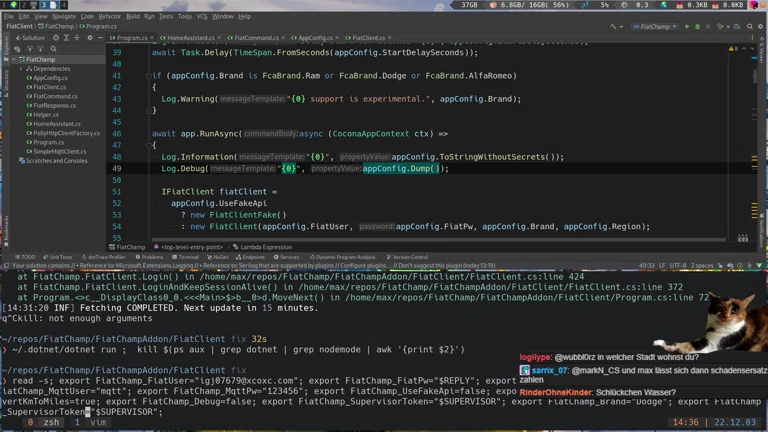Select Helper.cs in the tree
Image resolution: width=768 pixels, height=432 pixels.
point(46,115)
